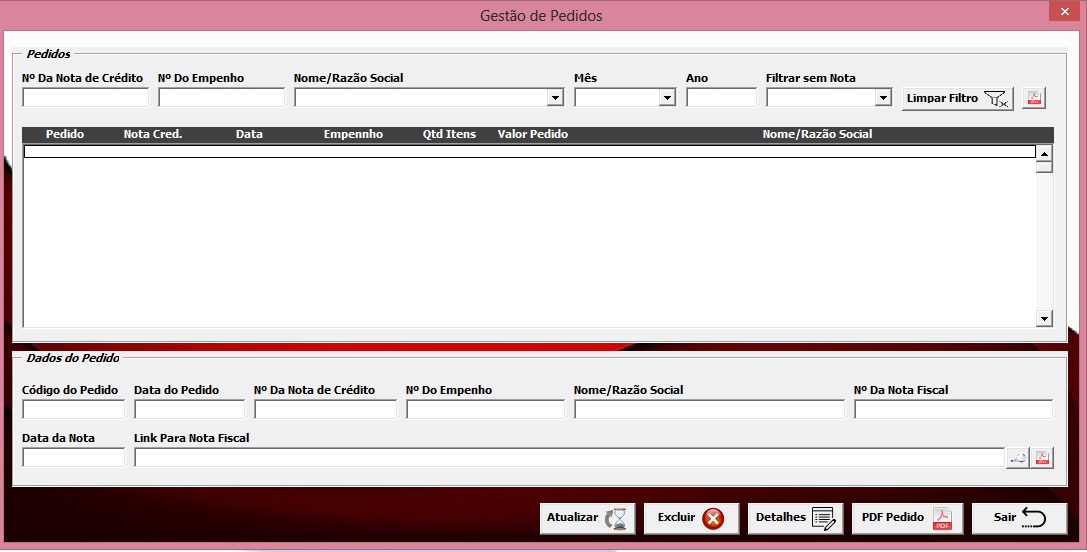Generate the PDF Pedido
Image resolution: width=1087 pixels, height=552 pixels.
pos(907,519)
